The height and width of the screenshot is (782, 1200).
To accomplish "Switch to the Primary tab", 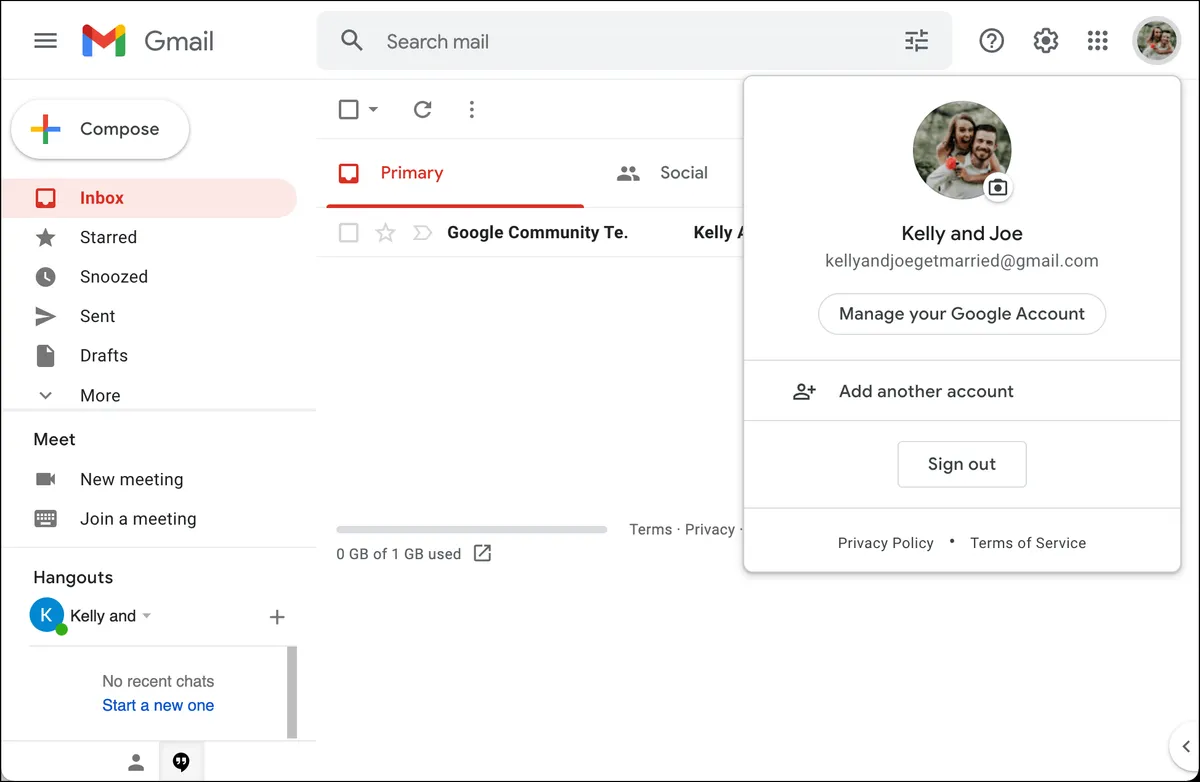I will point(455,173).
